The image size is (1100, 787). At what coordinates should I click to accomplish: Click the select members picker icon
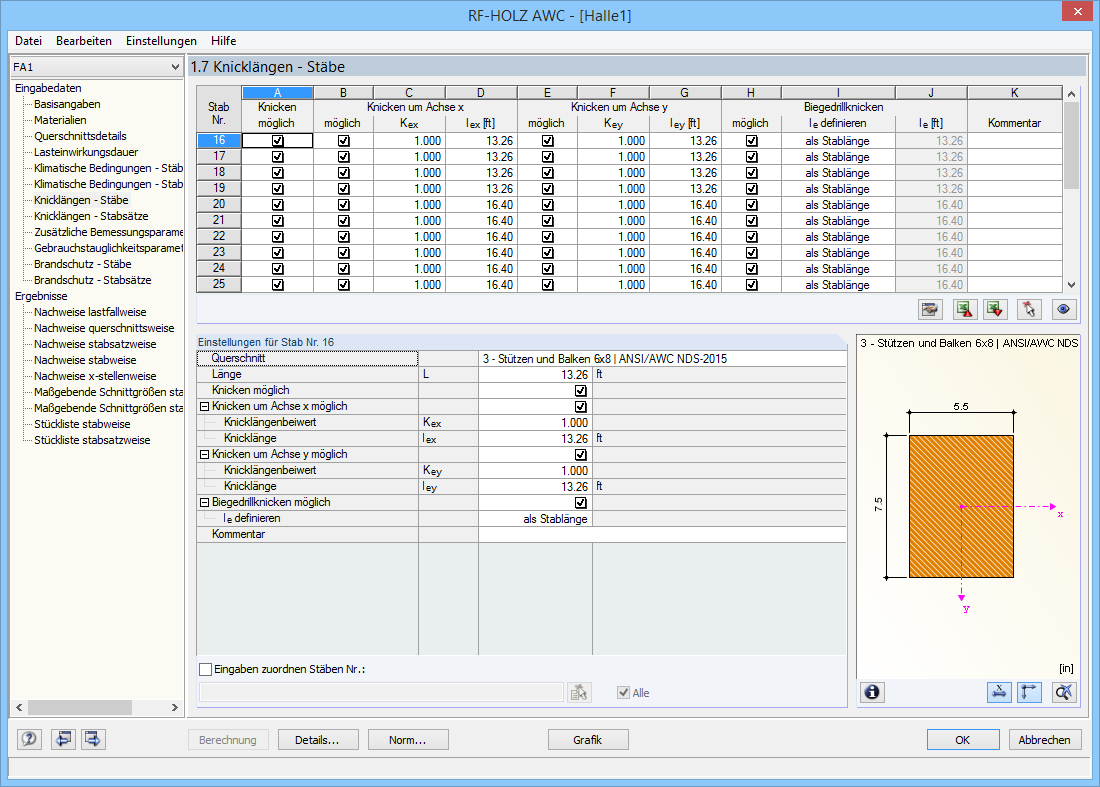pyautogui.click(x=579, y=693)
